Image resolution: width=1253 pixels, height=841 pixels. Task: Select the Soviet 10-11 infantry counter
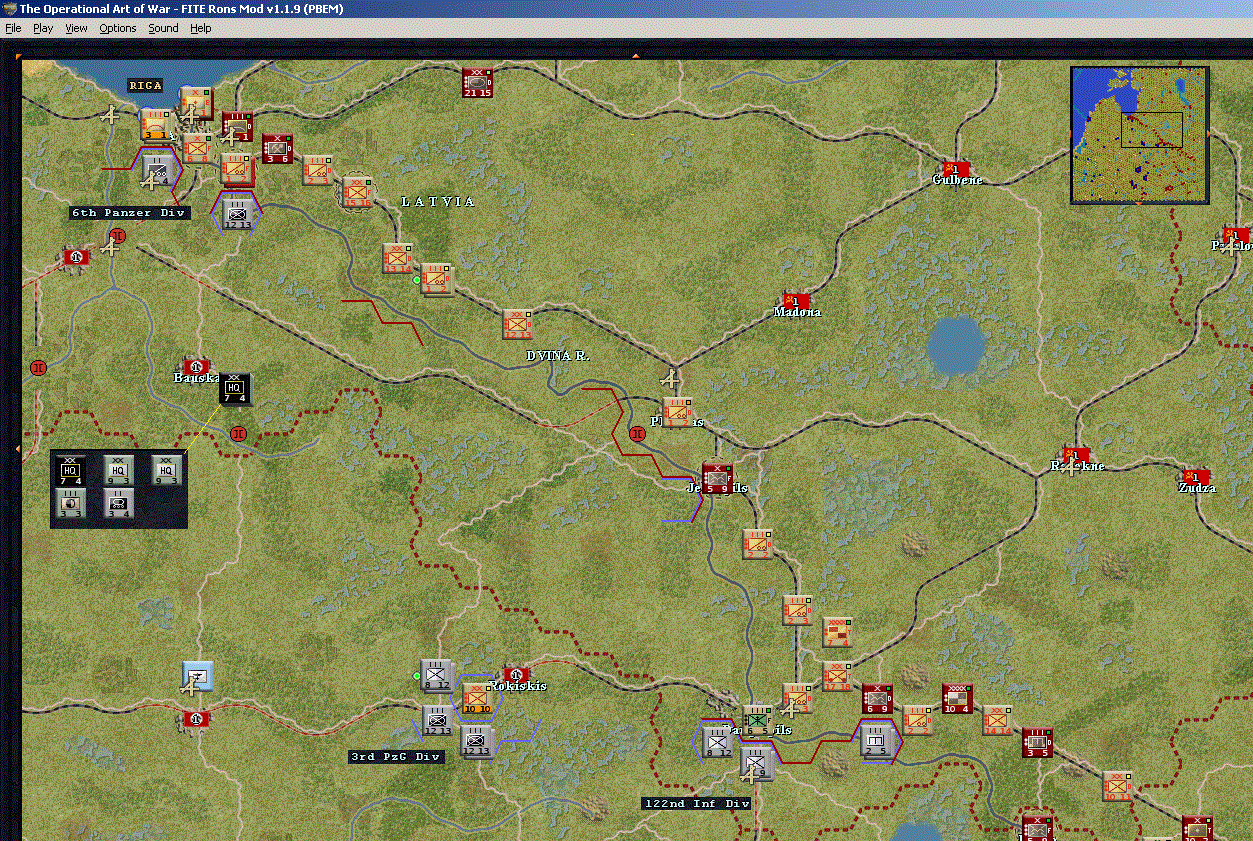click(x=1117, y=786)
